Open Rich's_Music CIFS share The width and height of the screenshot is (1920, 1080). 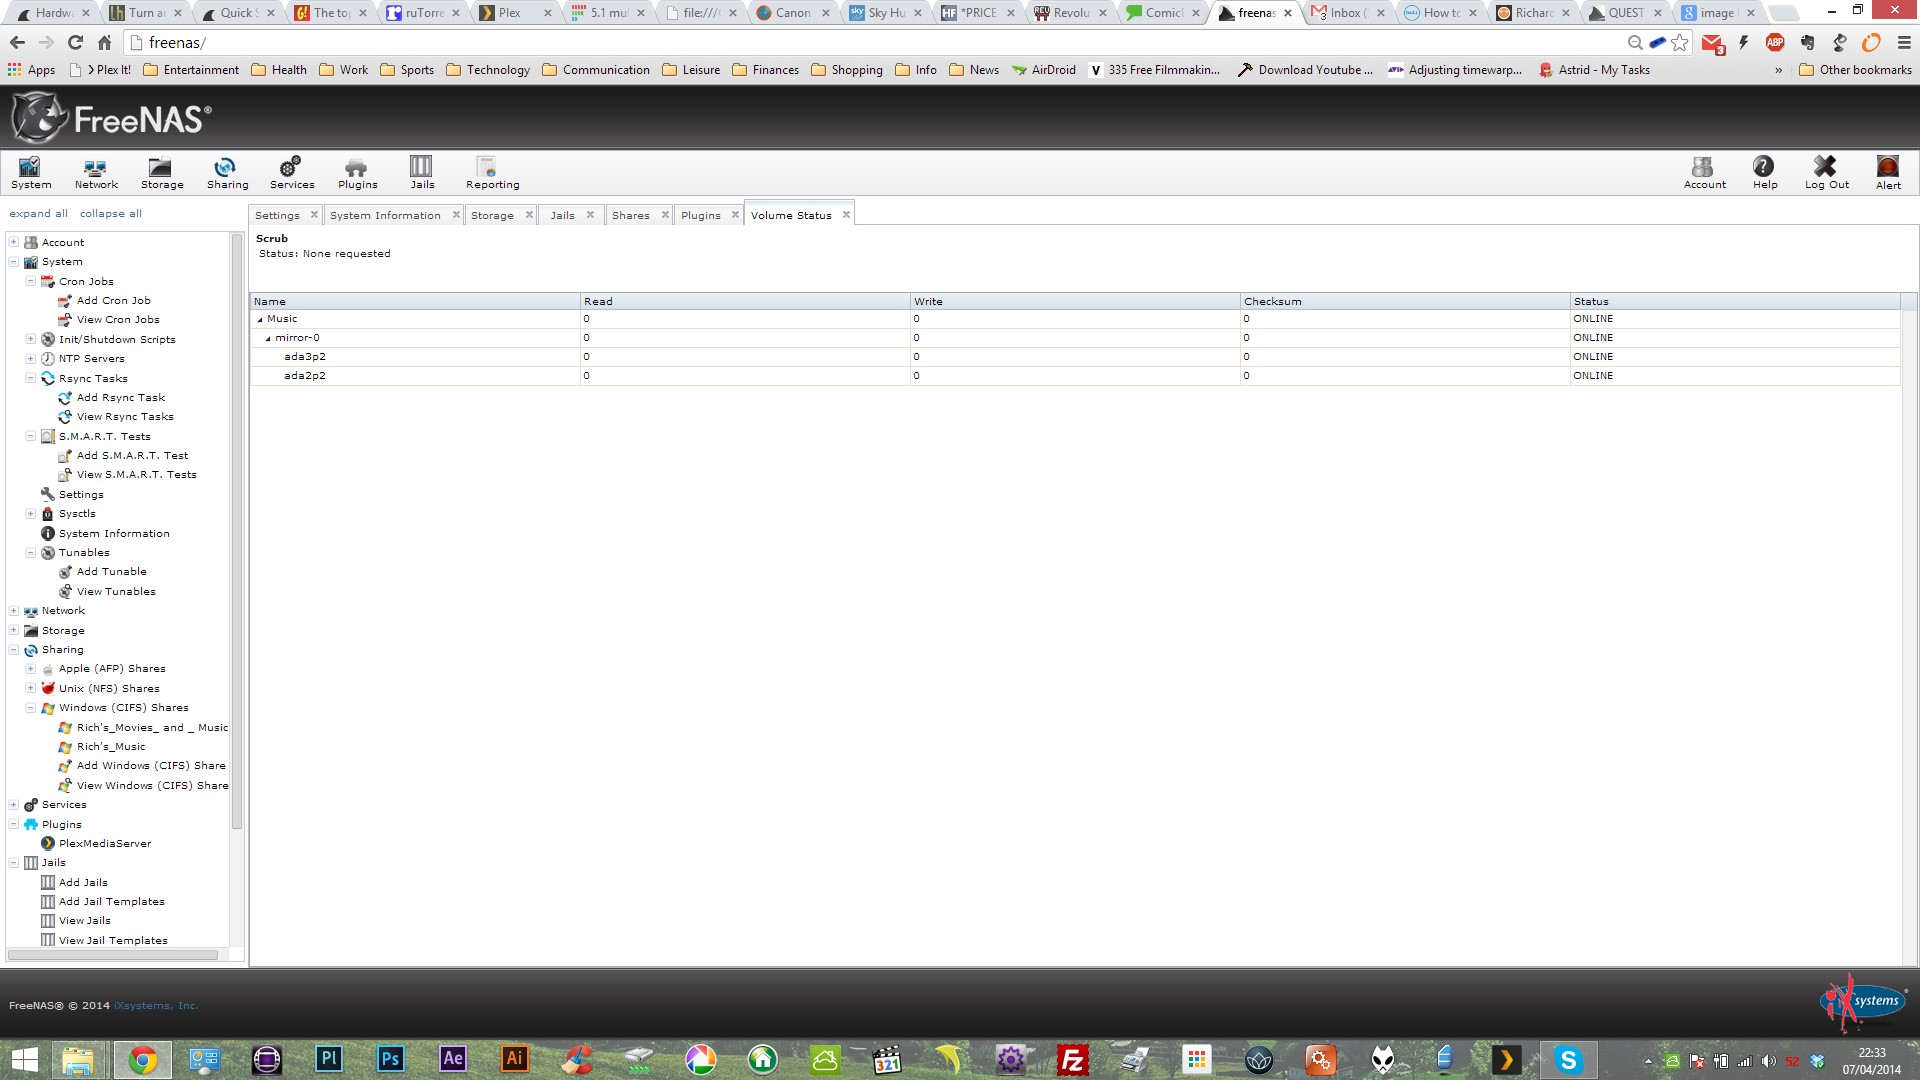(111, 746)
